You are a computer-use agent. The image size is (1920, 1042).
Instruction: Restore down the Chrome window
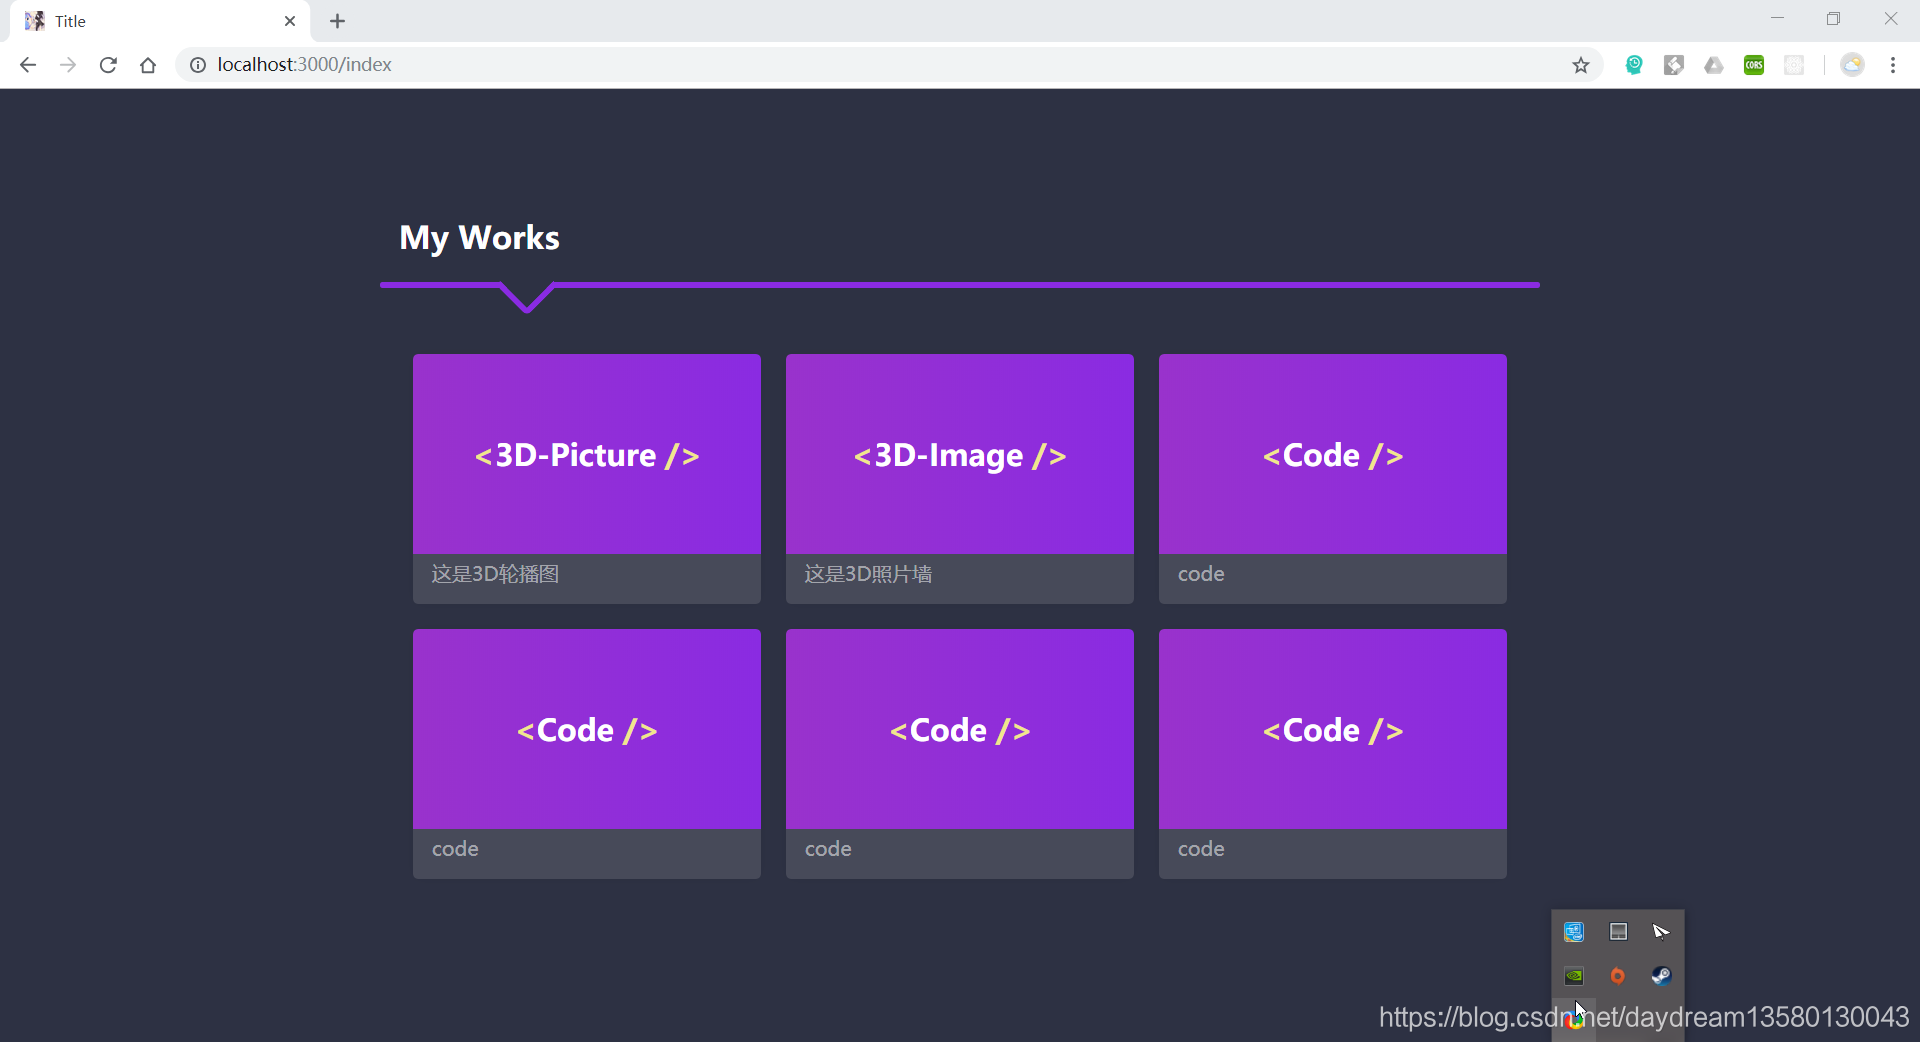pyautogui.click(x=1833, y=19)
